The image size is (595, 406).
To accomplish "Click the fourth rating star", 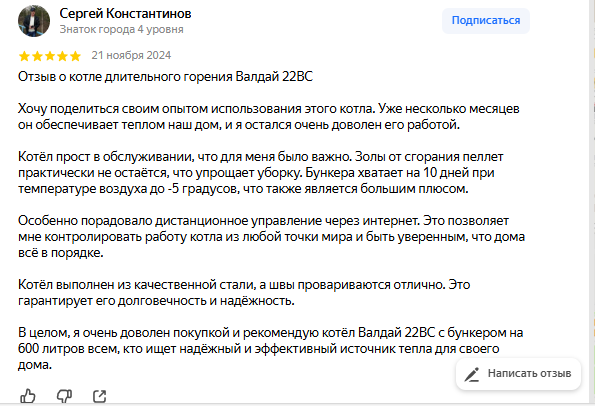I will pyautogui.click(x=63, y=56).
